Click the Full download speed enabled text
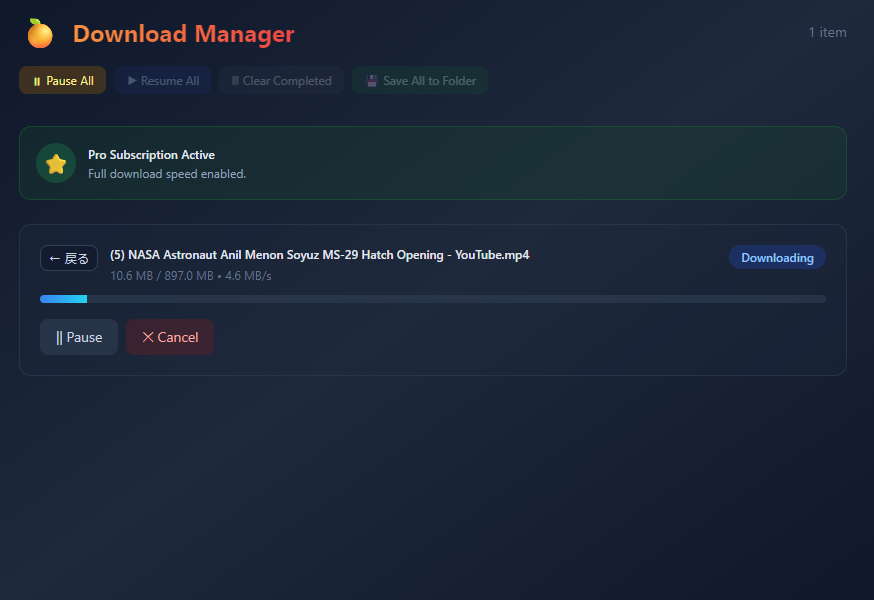 coord(167,174)
